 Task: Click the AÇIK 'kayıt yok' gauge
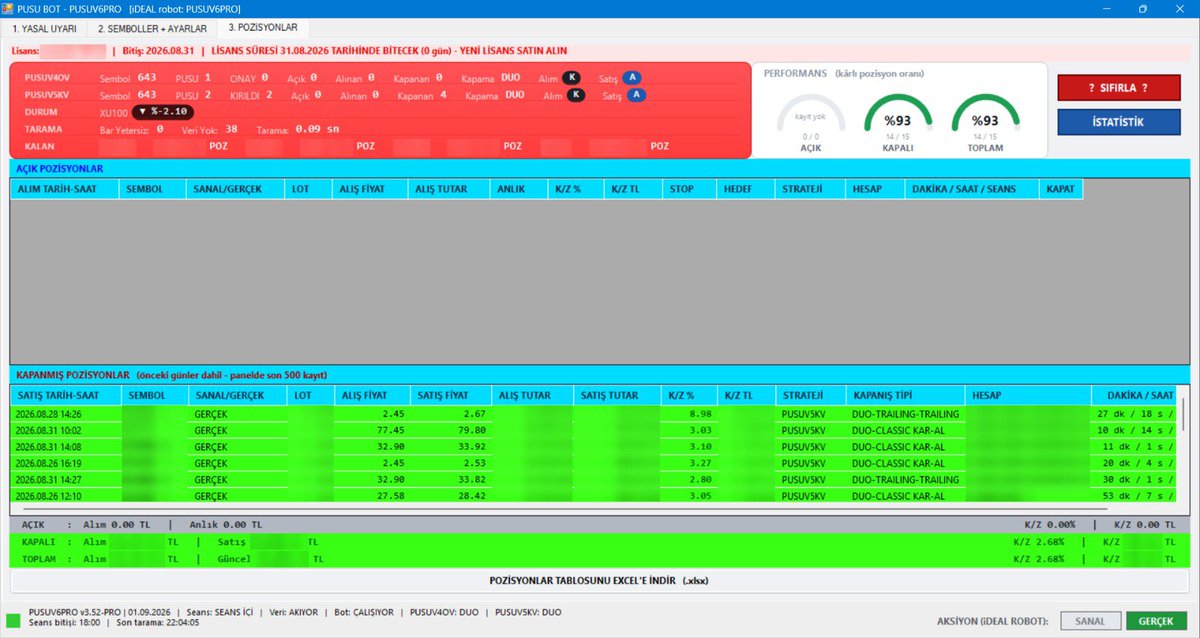coord(811,121)
